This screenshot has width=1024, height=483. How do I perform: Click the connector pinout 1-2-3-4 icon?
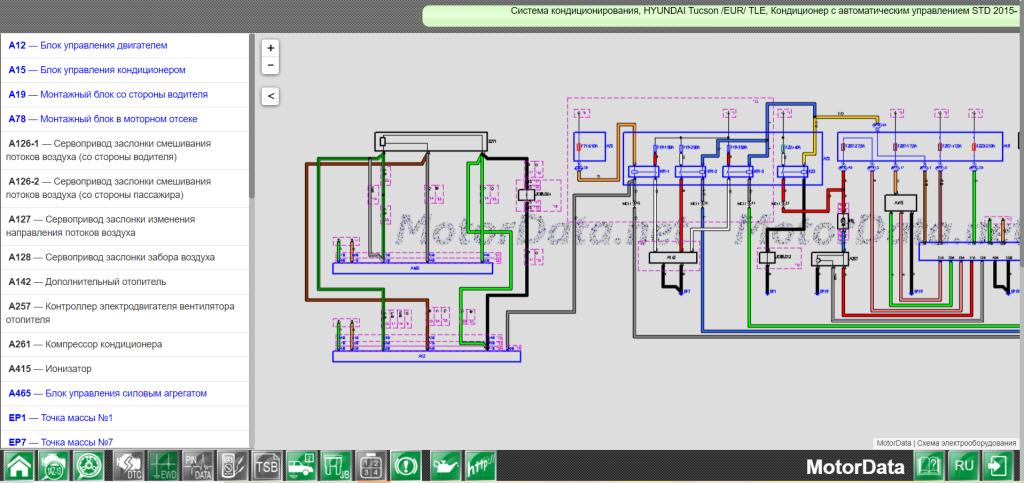click(372, 466)
